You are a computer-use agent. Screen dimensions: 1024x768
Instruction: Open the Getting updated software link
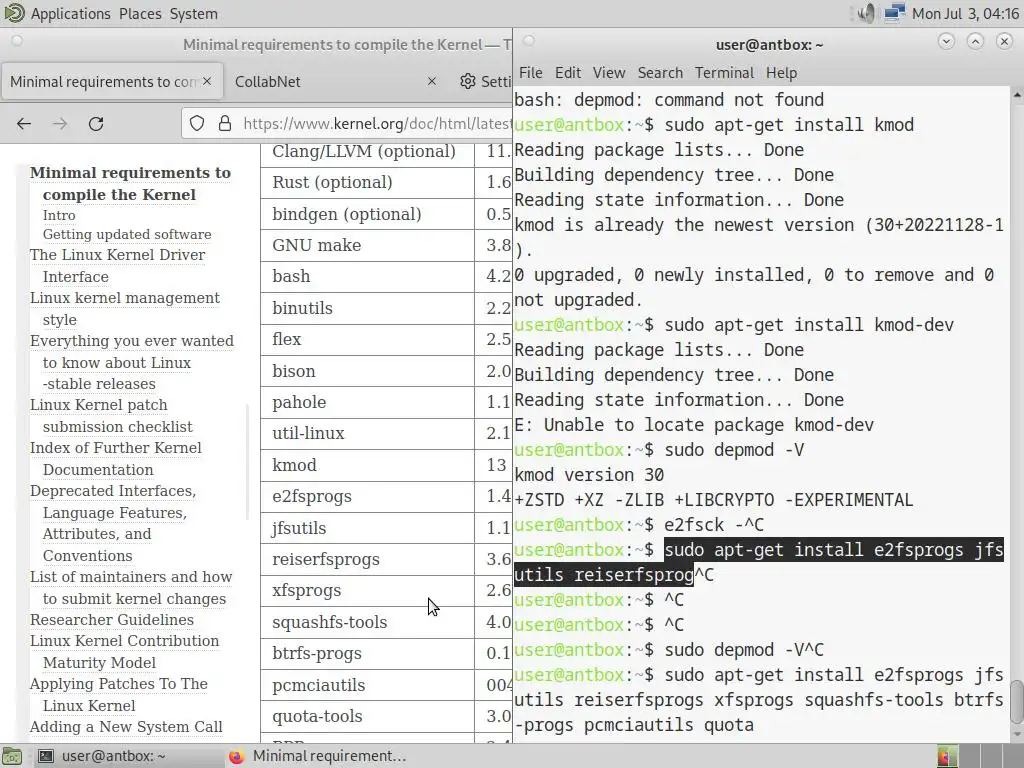(x=127, y=234)
